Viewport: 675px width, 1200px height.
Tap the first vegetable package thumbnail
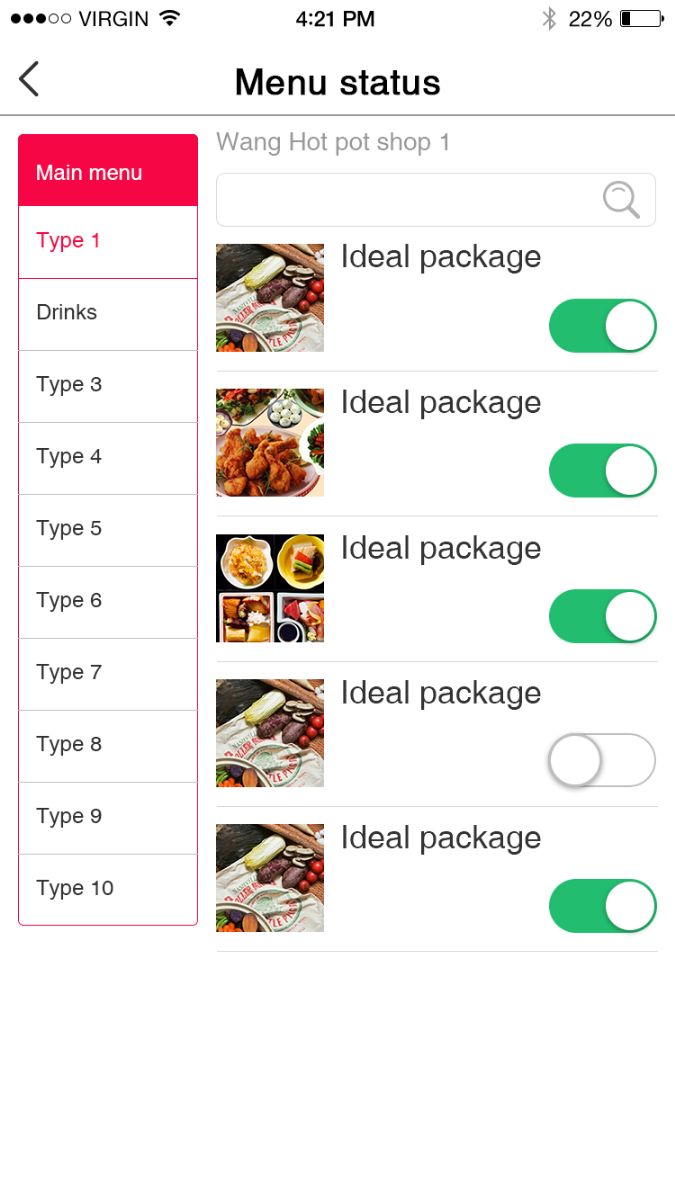[270, 298]
